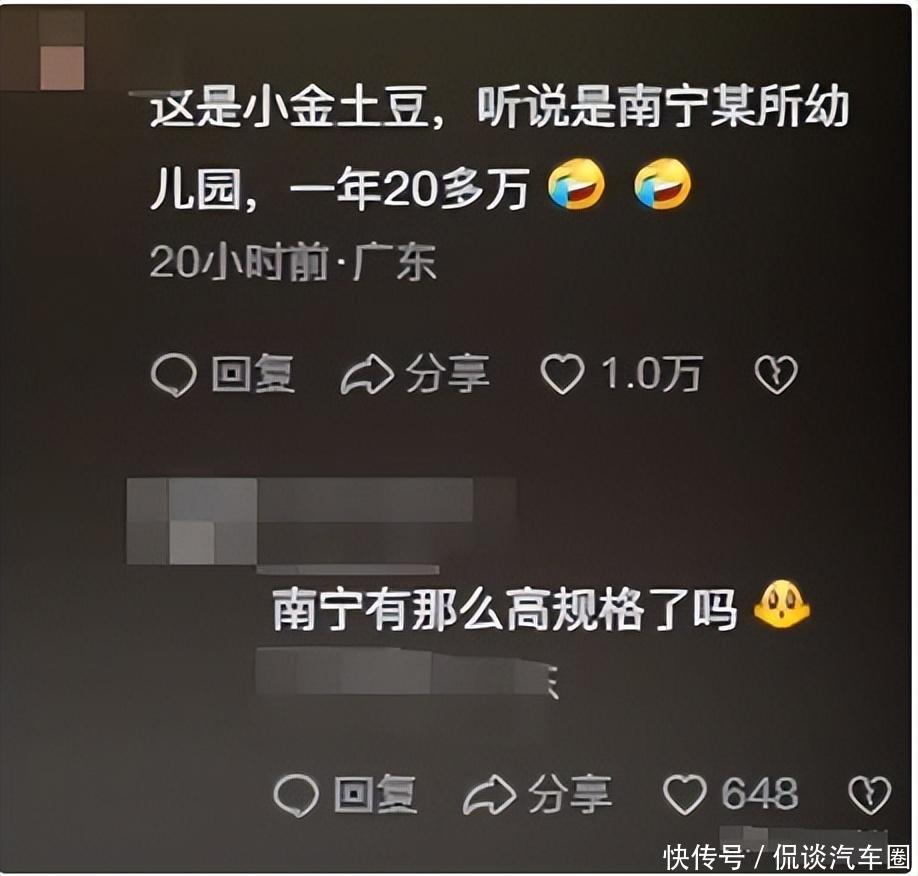Click the 快传号 / 侃谈汽车圈 watermark

(x=787, y=858)
